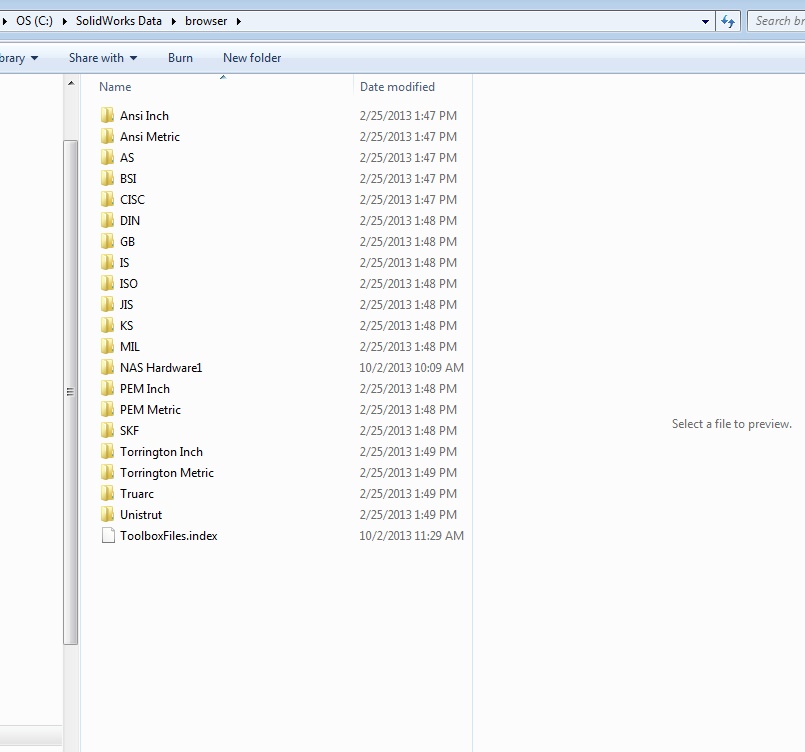Click the navigation pane scrollbar thumb
Screen dimensions: 805x752
pyautogui.click(x=71, y=392)
